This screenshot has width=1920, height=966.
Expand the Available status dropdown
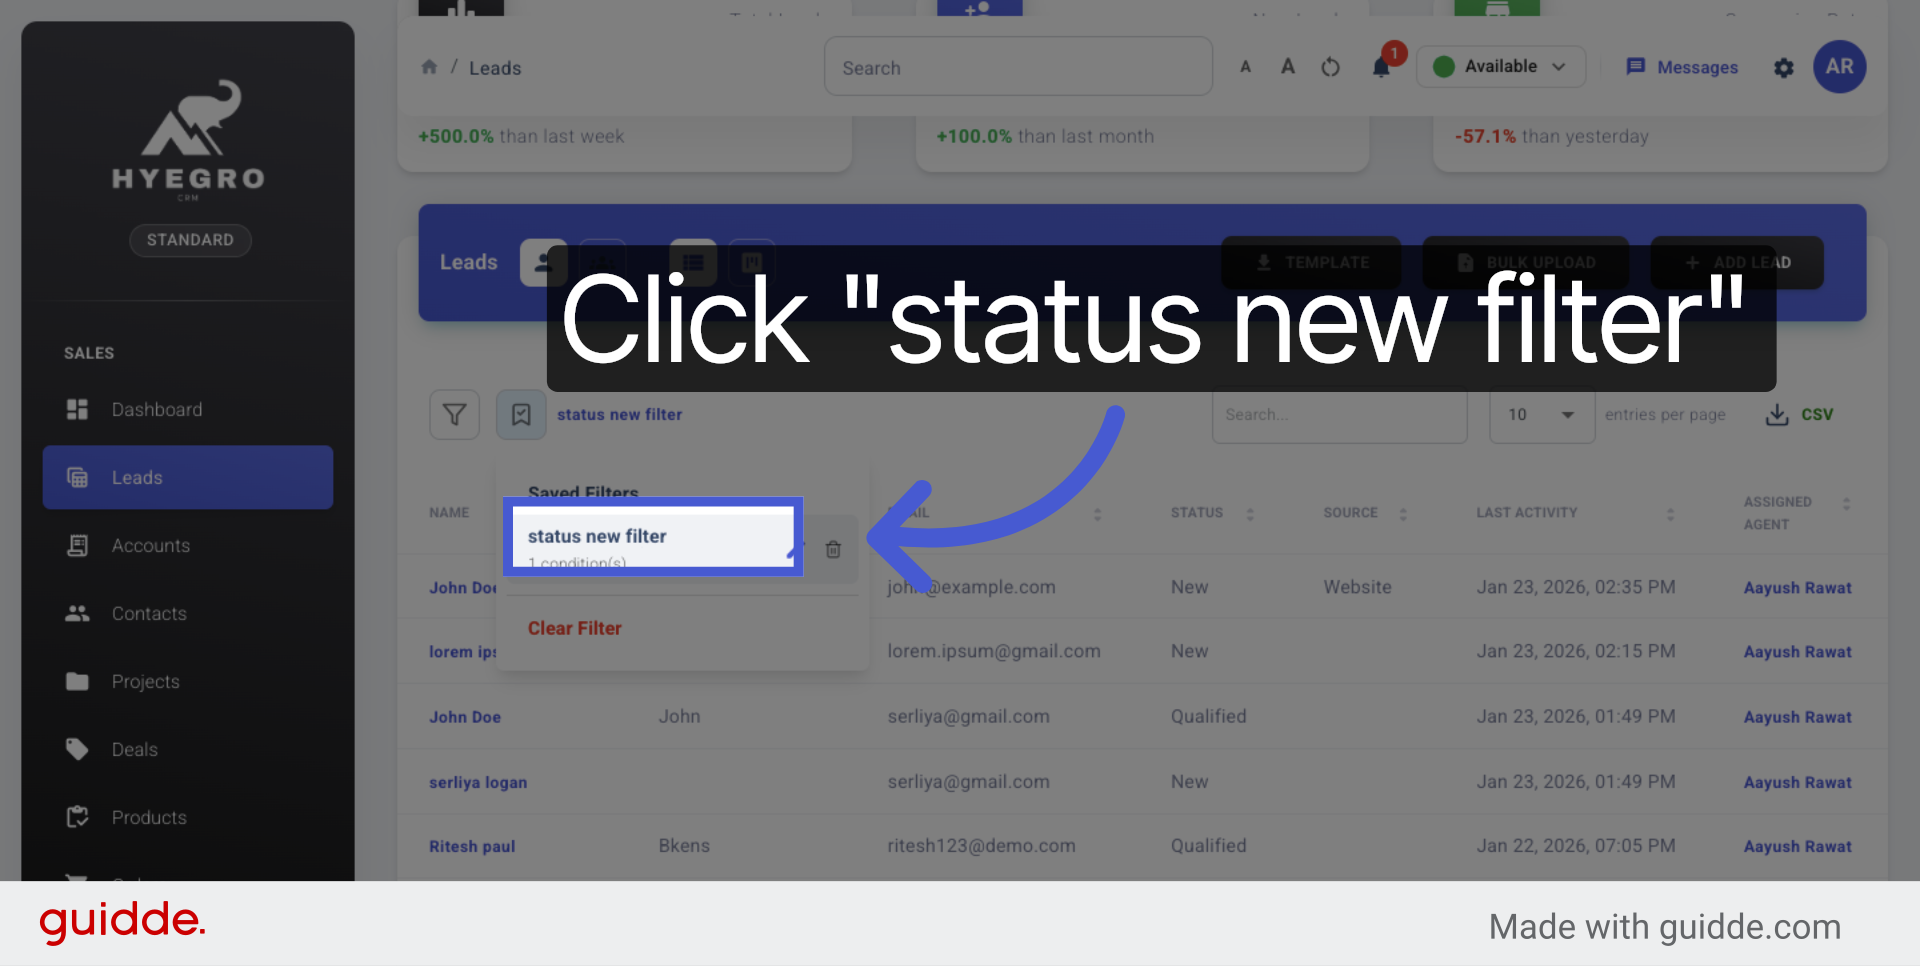[1501, 67]
